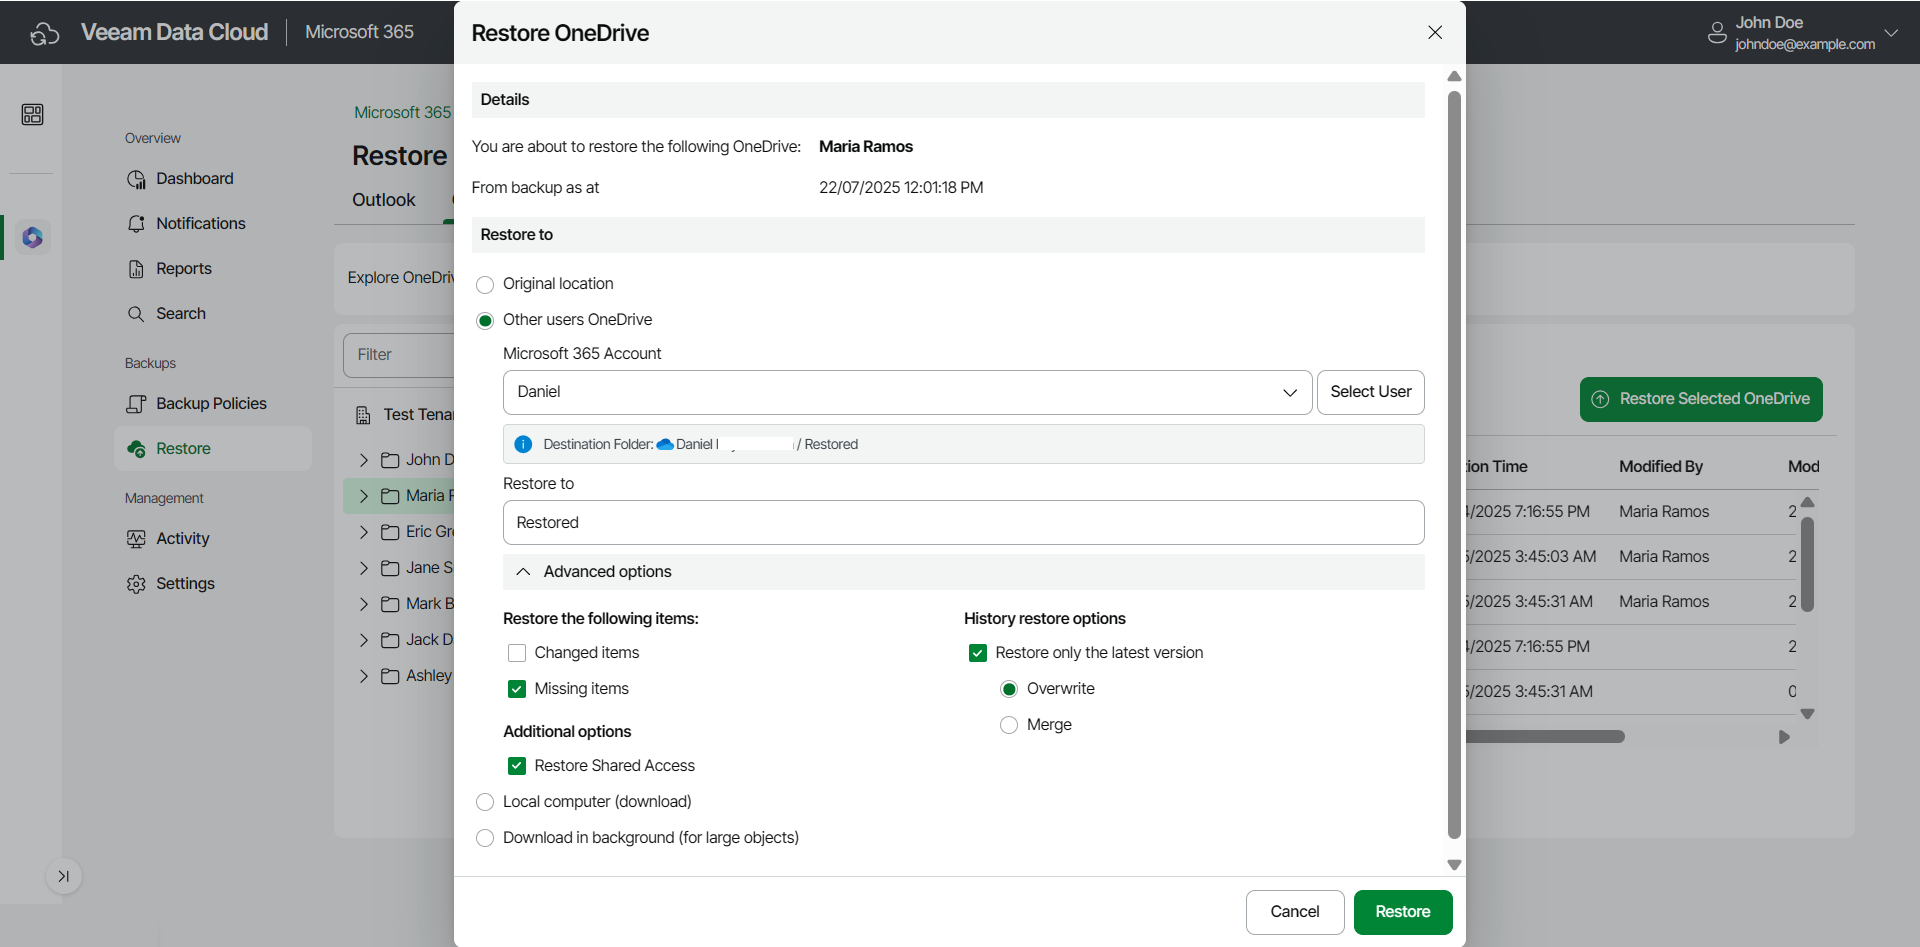Click the dialog vertical scrollbar thumb
Screen dimensions: 1920x947
pos(1454,465)
